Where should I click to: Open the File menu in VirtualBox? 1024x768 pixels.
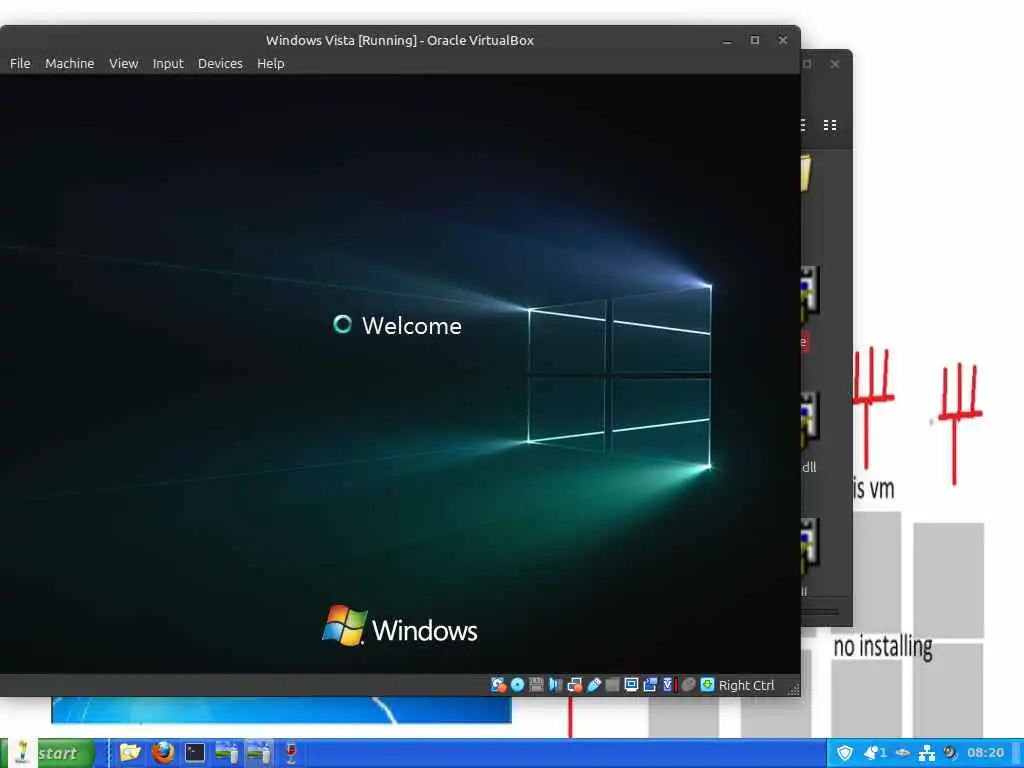(x=20, y=63)
